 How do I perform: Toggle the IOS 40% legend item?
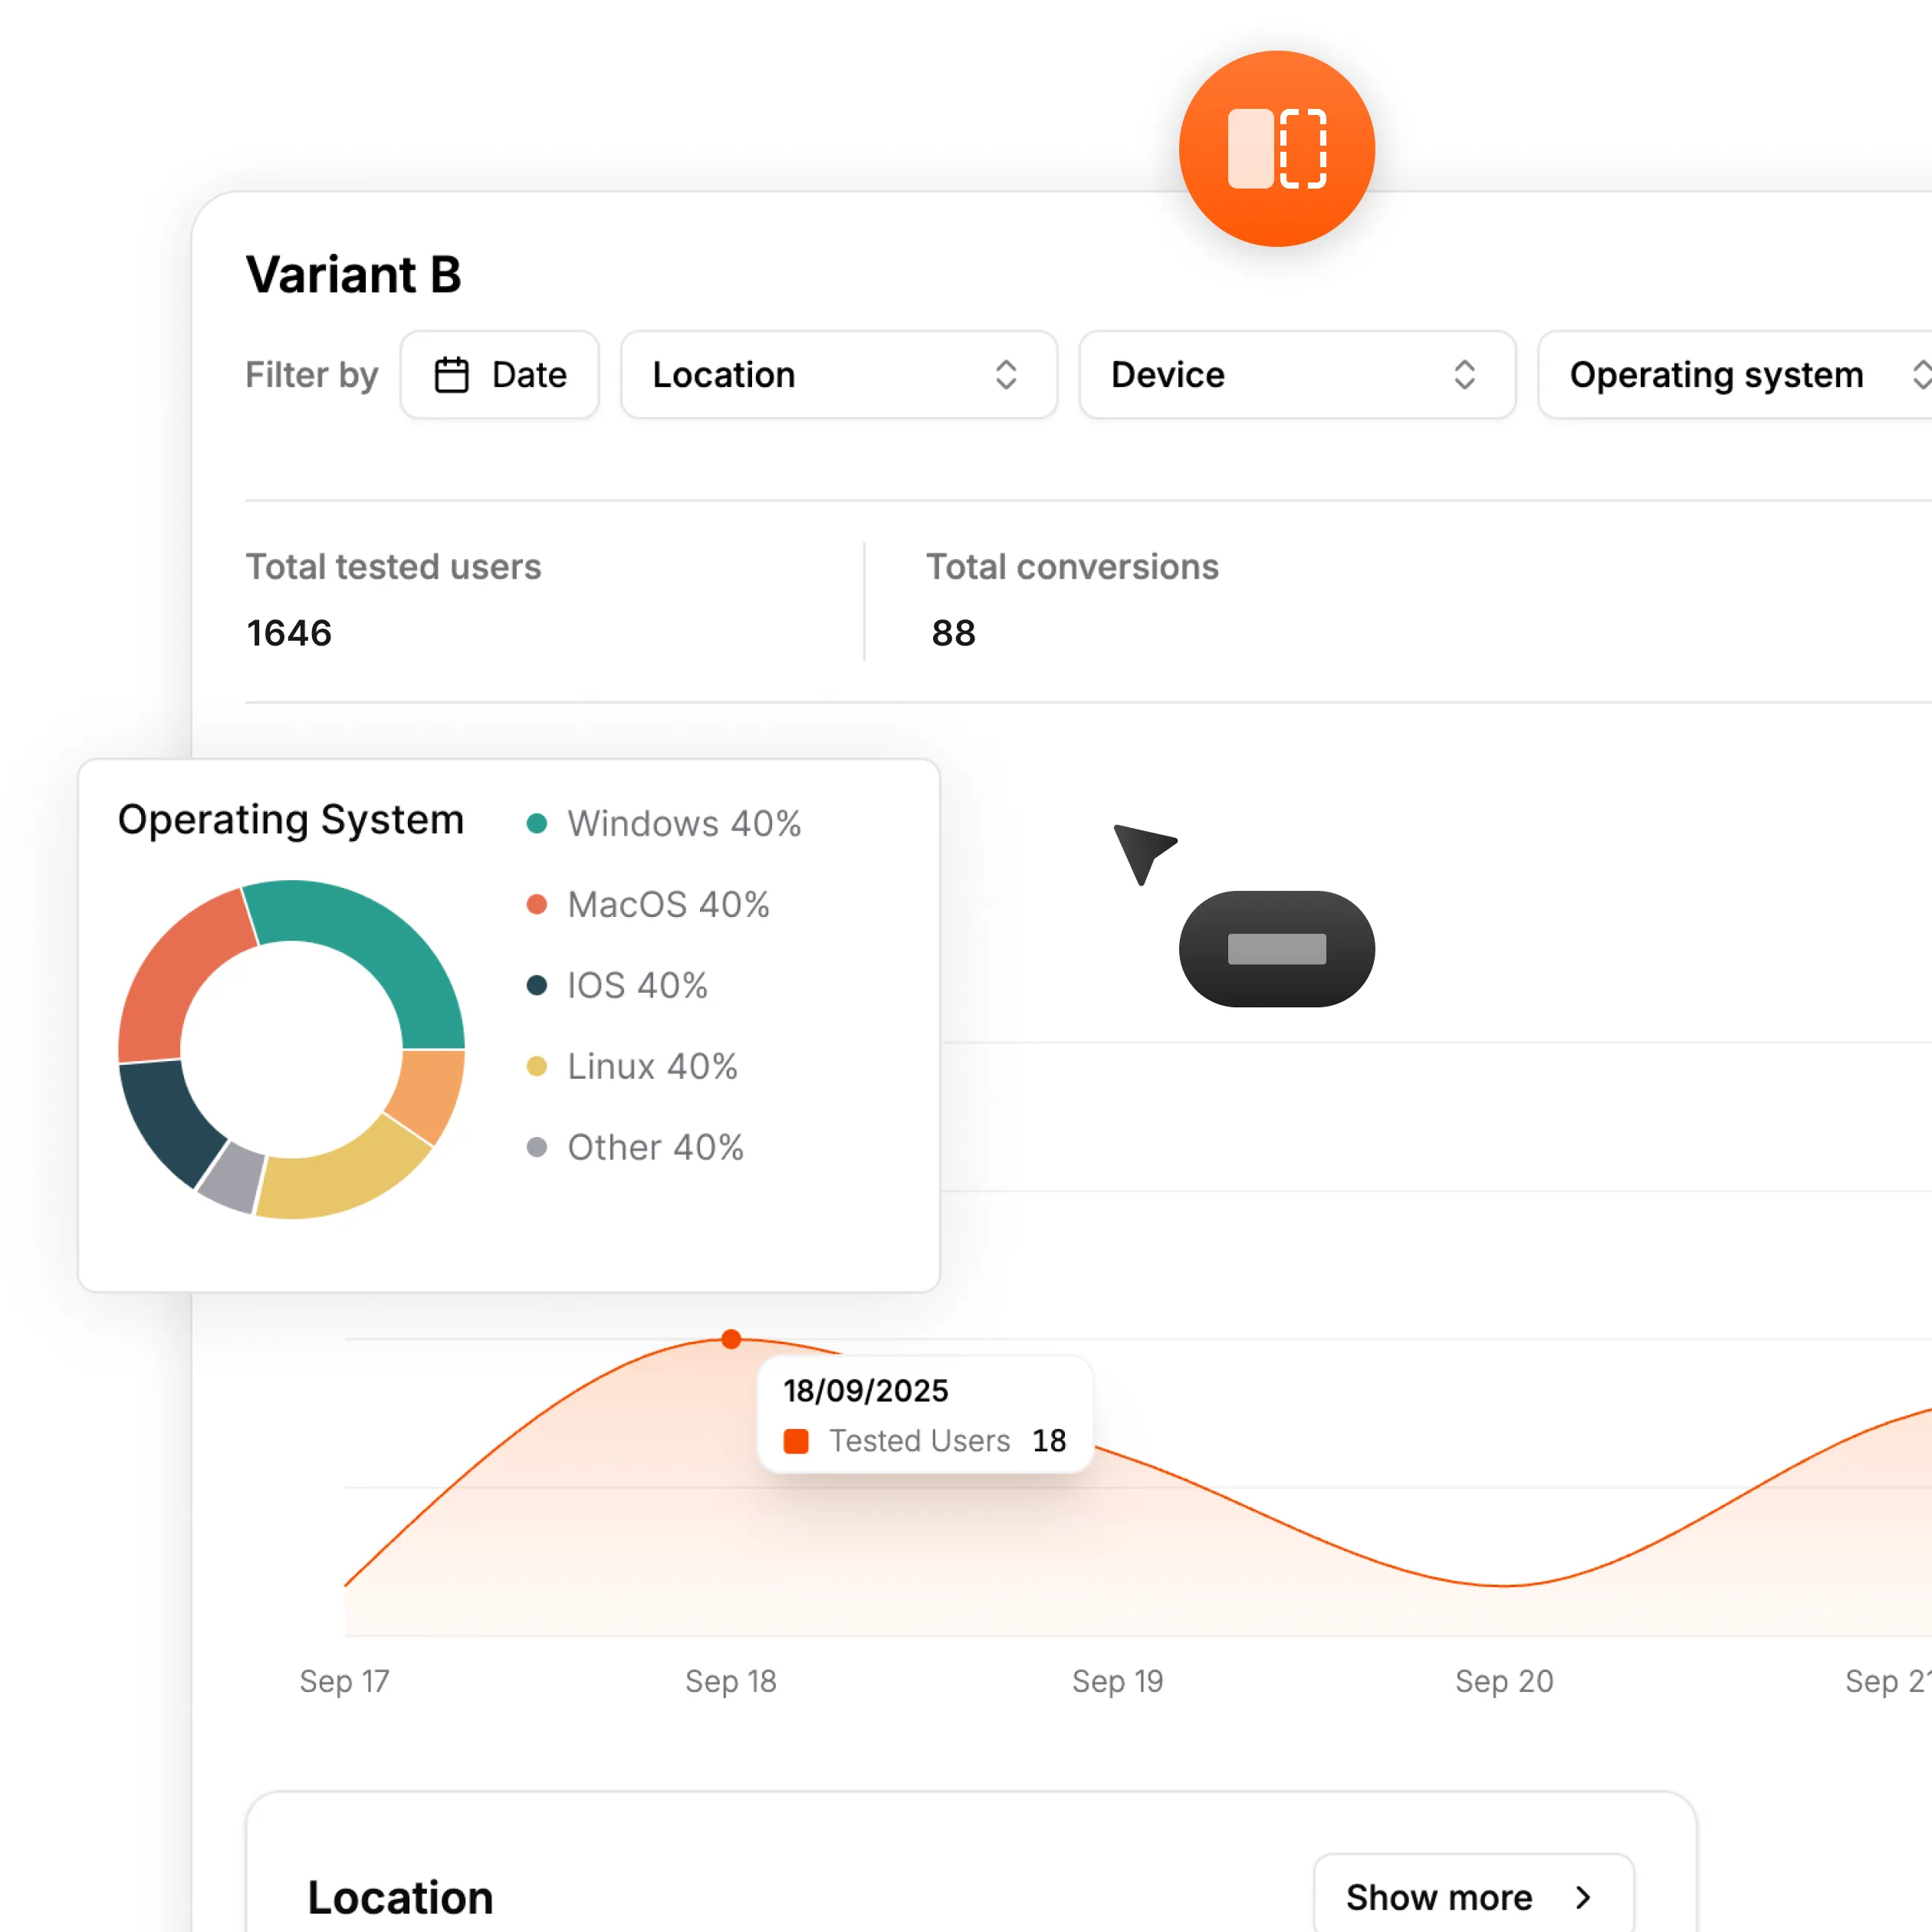point(636,986)
